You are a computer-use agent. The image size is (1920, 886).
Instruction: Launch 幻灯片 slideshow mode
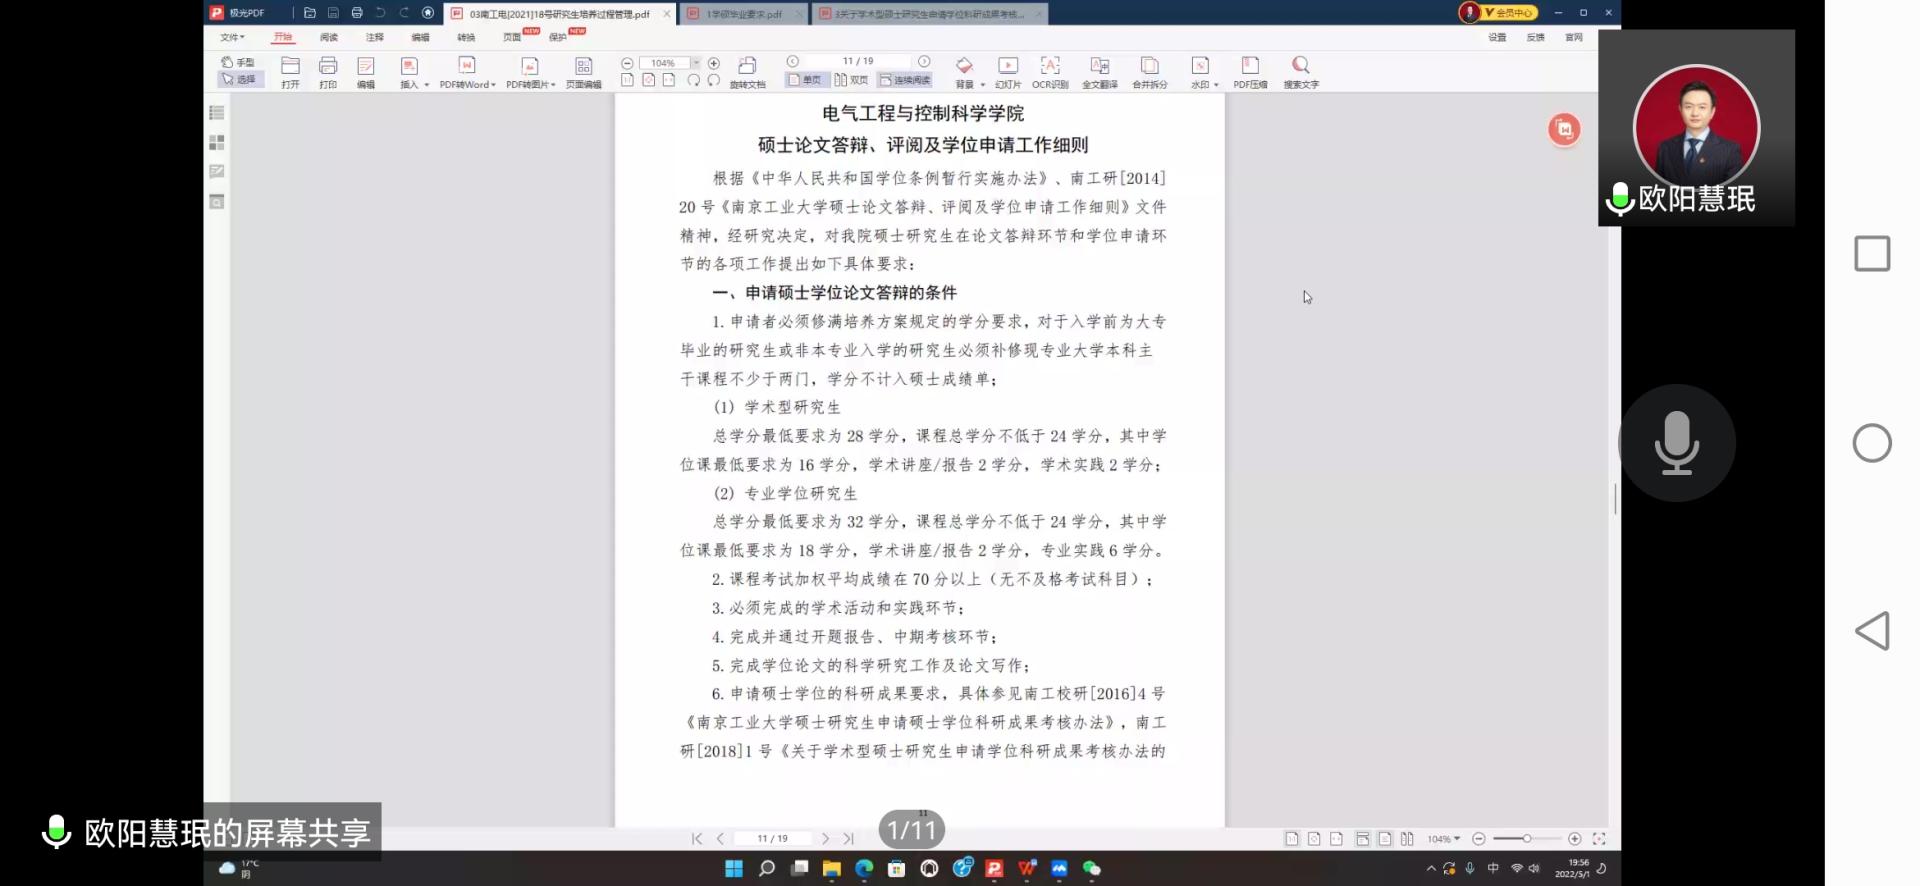tap(1007, 66)
